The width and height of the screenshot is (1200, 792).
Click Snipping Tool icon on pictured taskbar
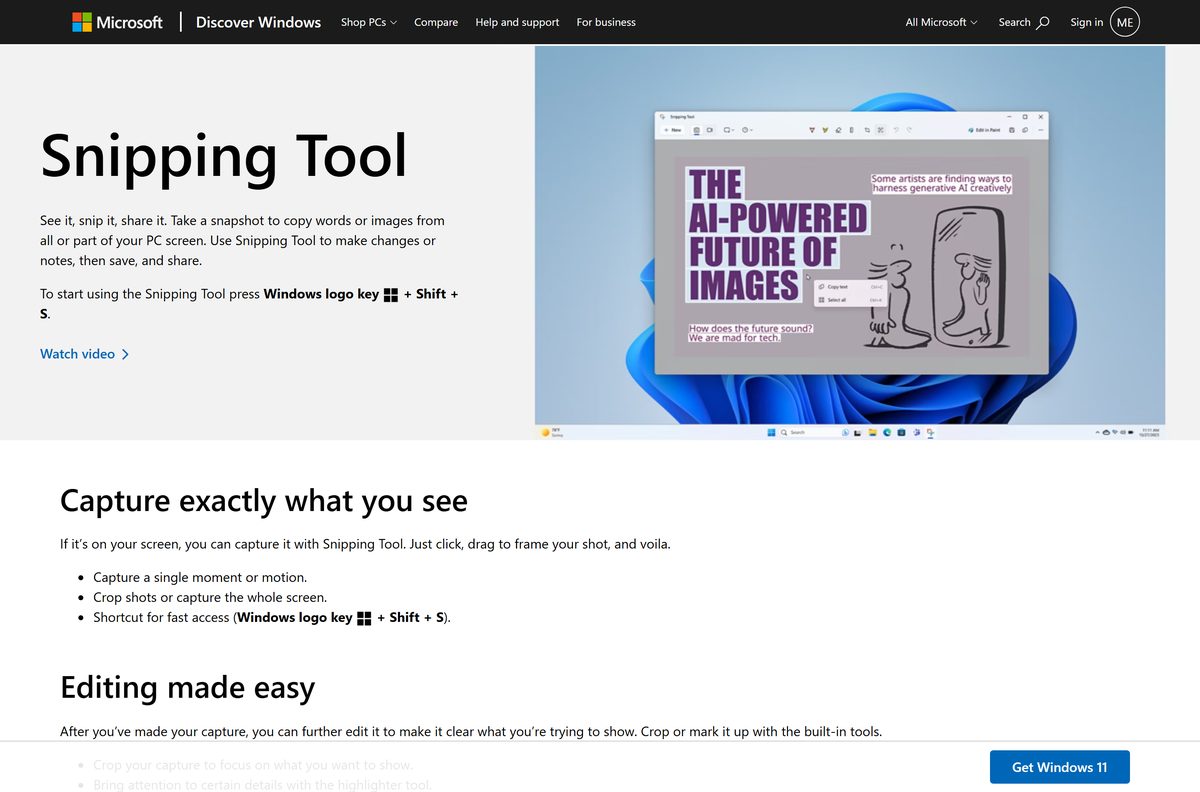[x=930, y=432]
